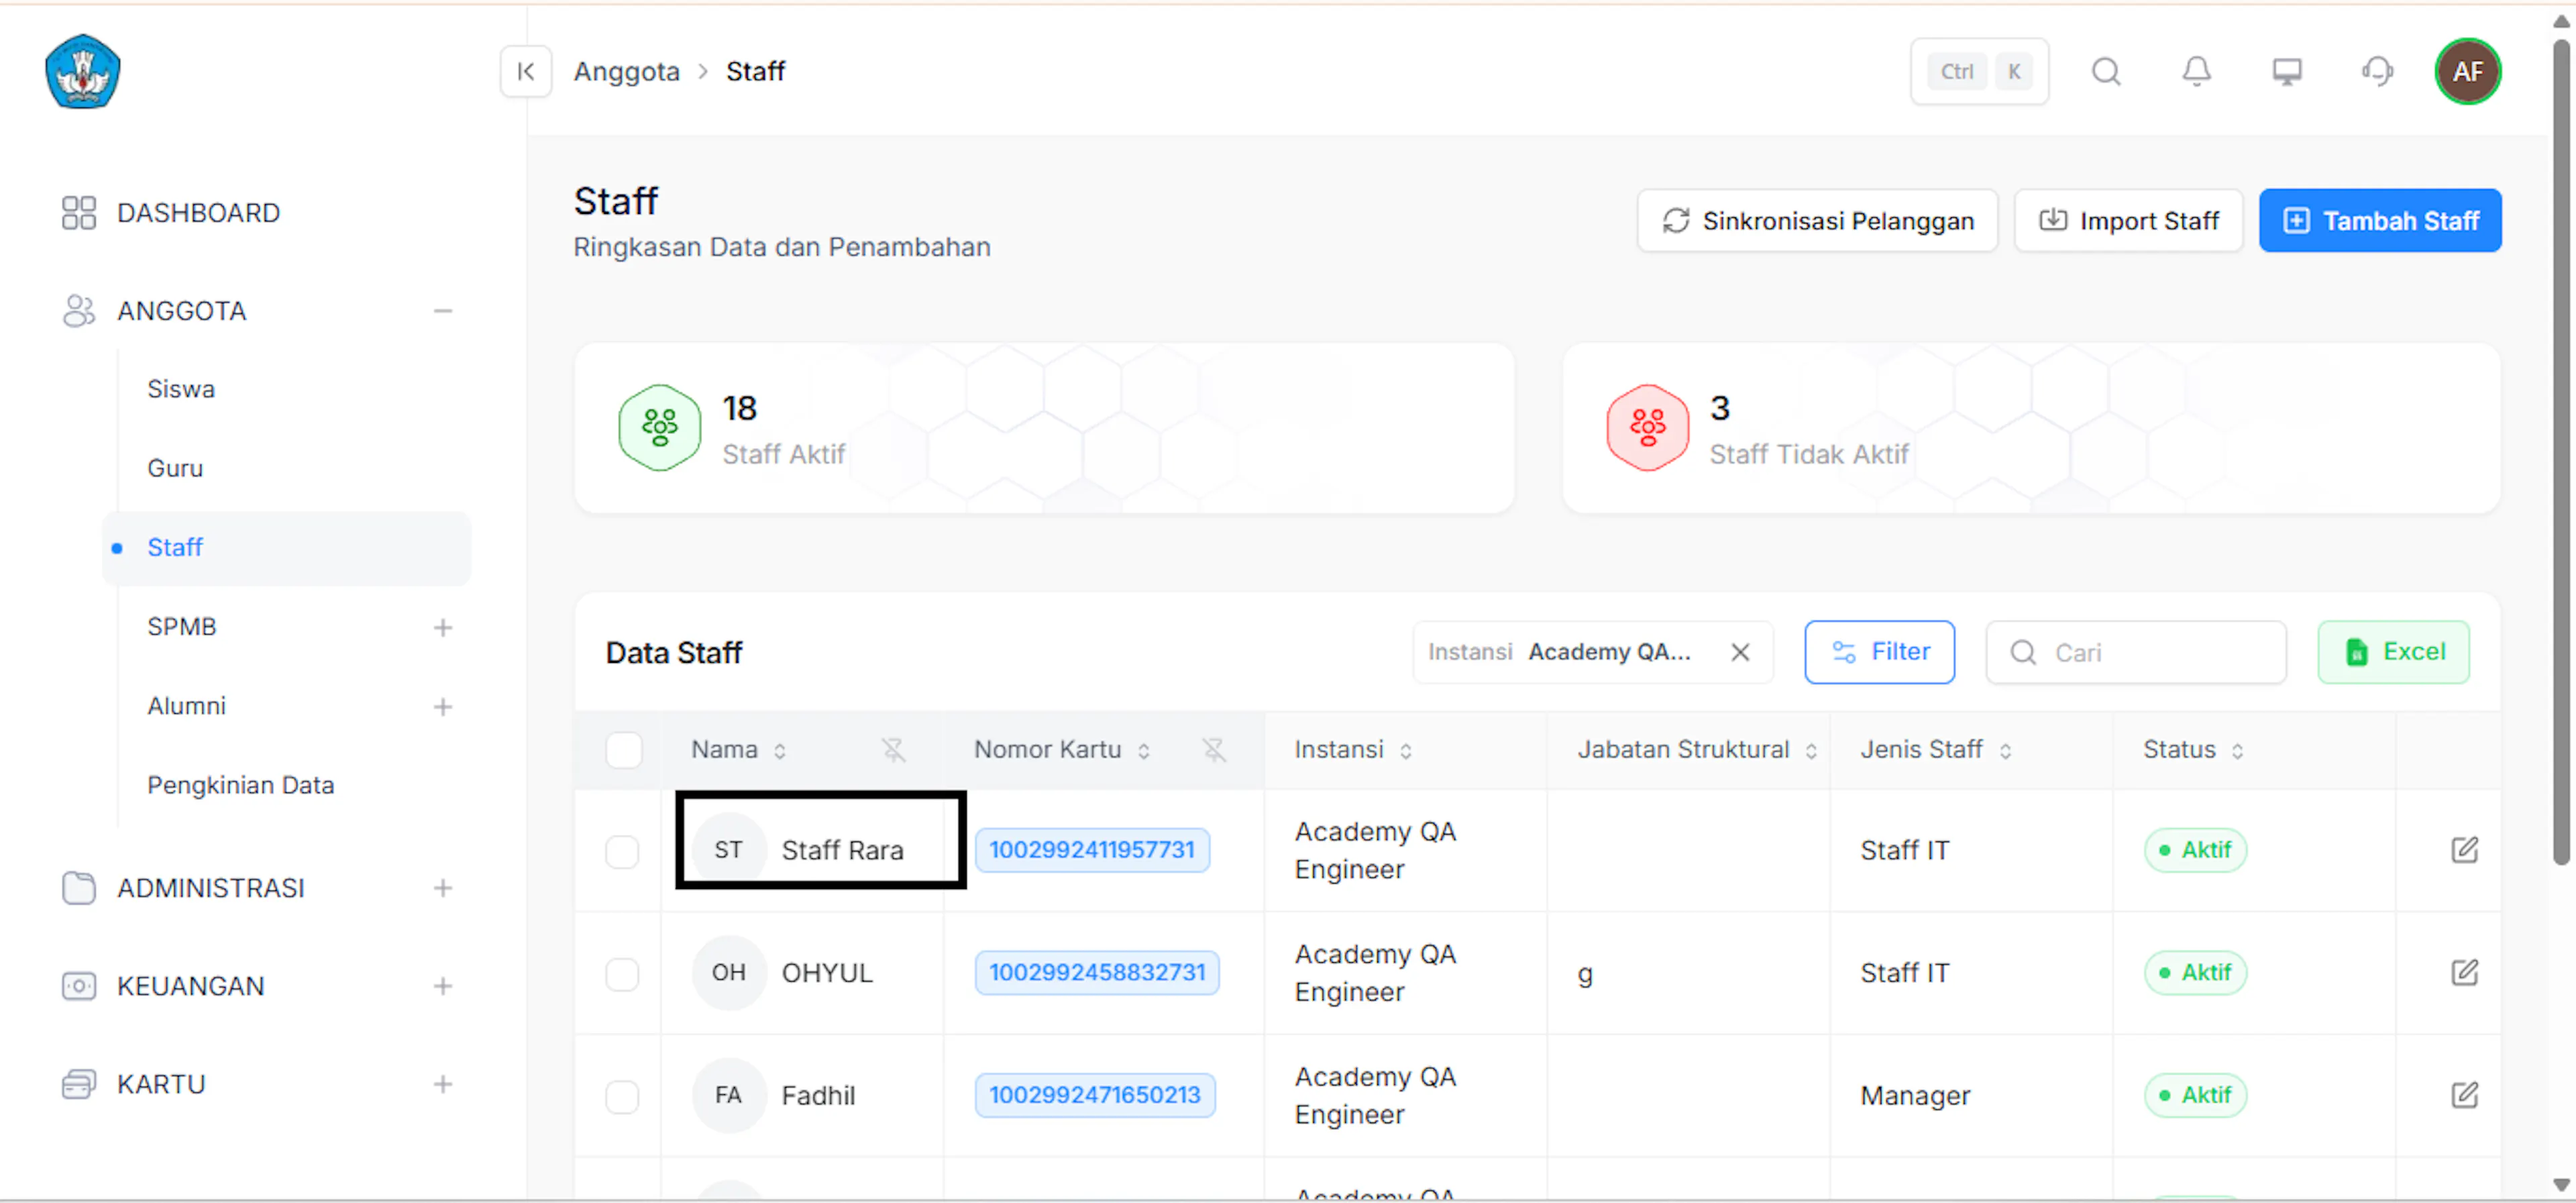Click the Fadhil name cell
The image size is (2576, 1203).
point(802,1096)
